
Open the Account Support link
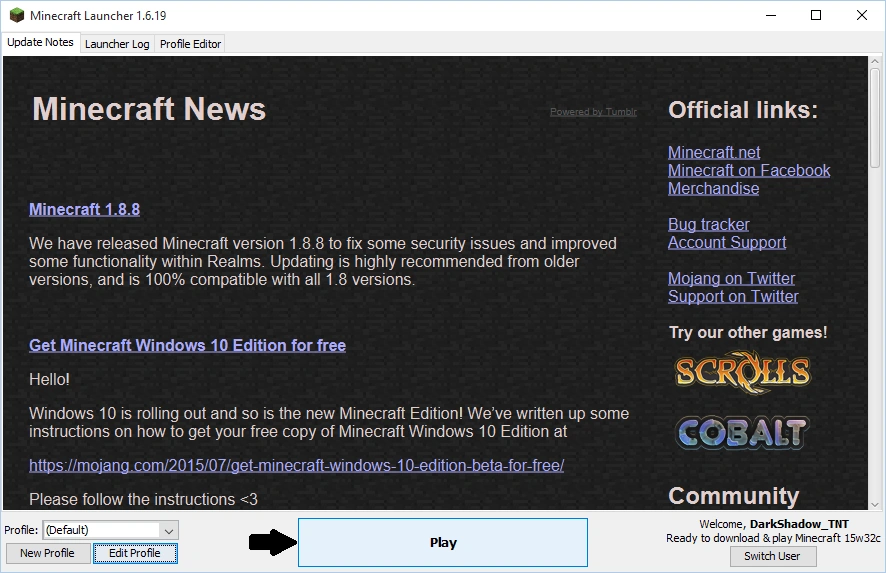click(727, 242)
